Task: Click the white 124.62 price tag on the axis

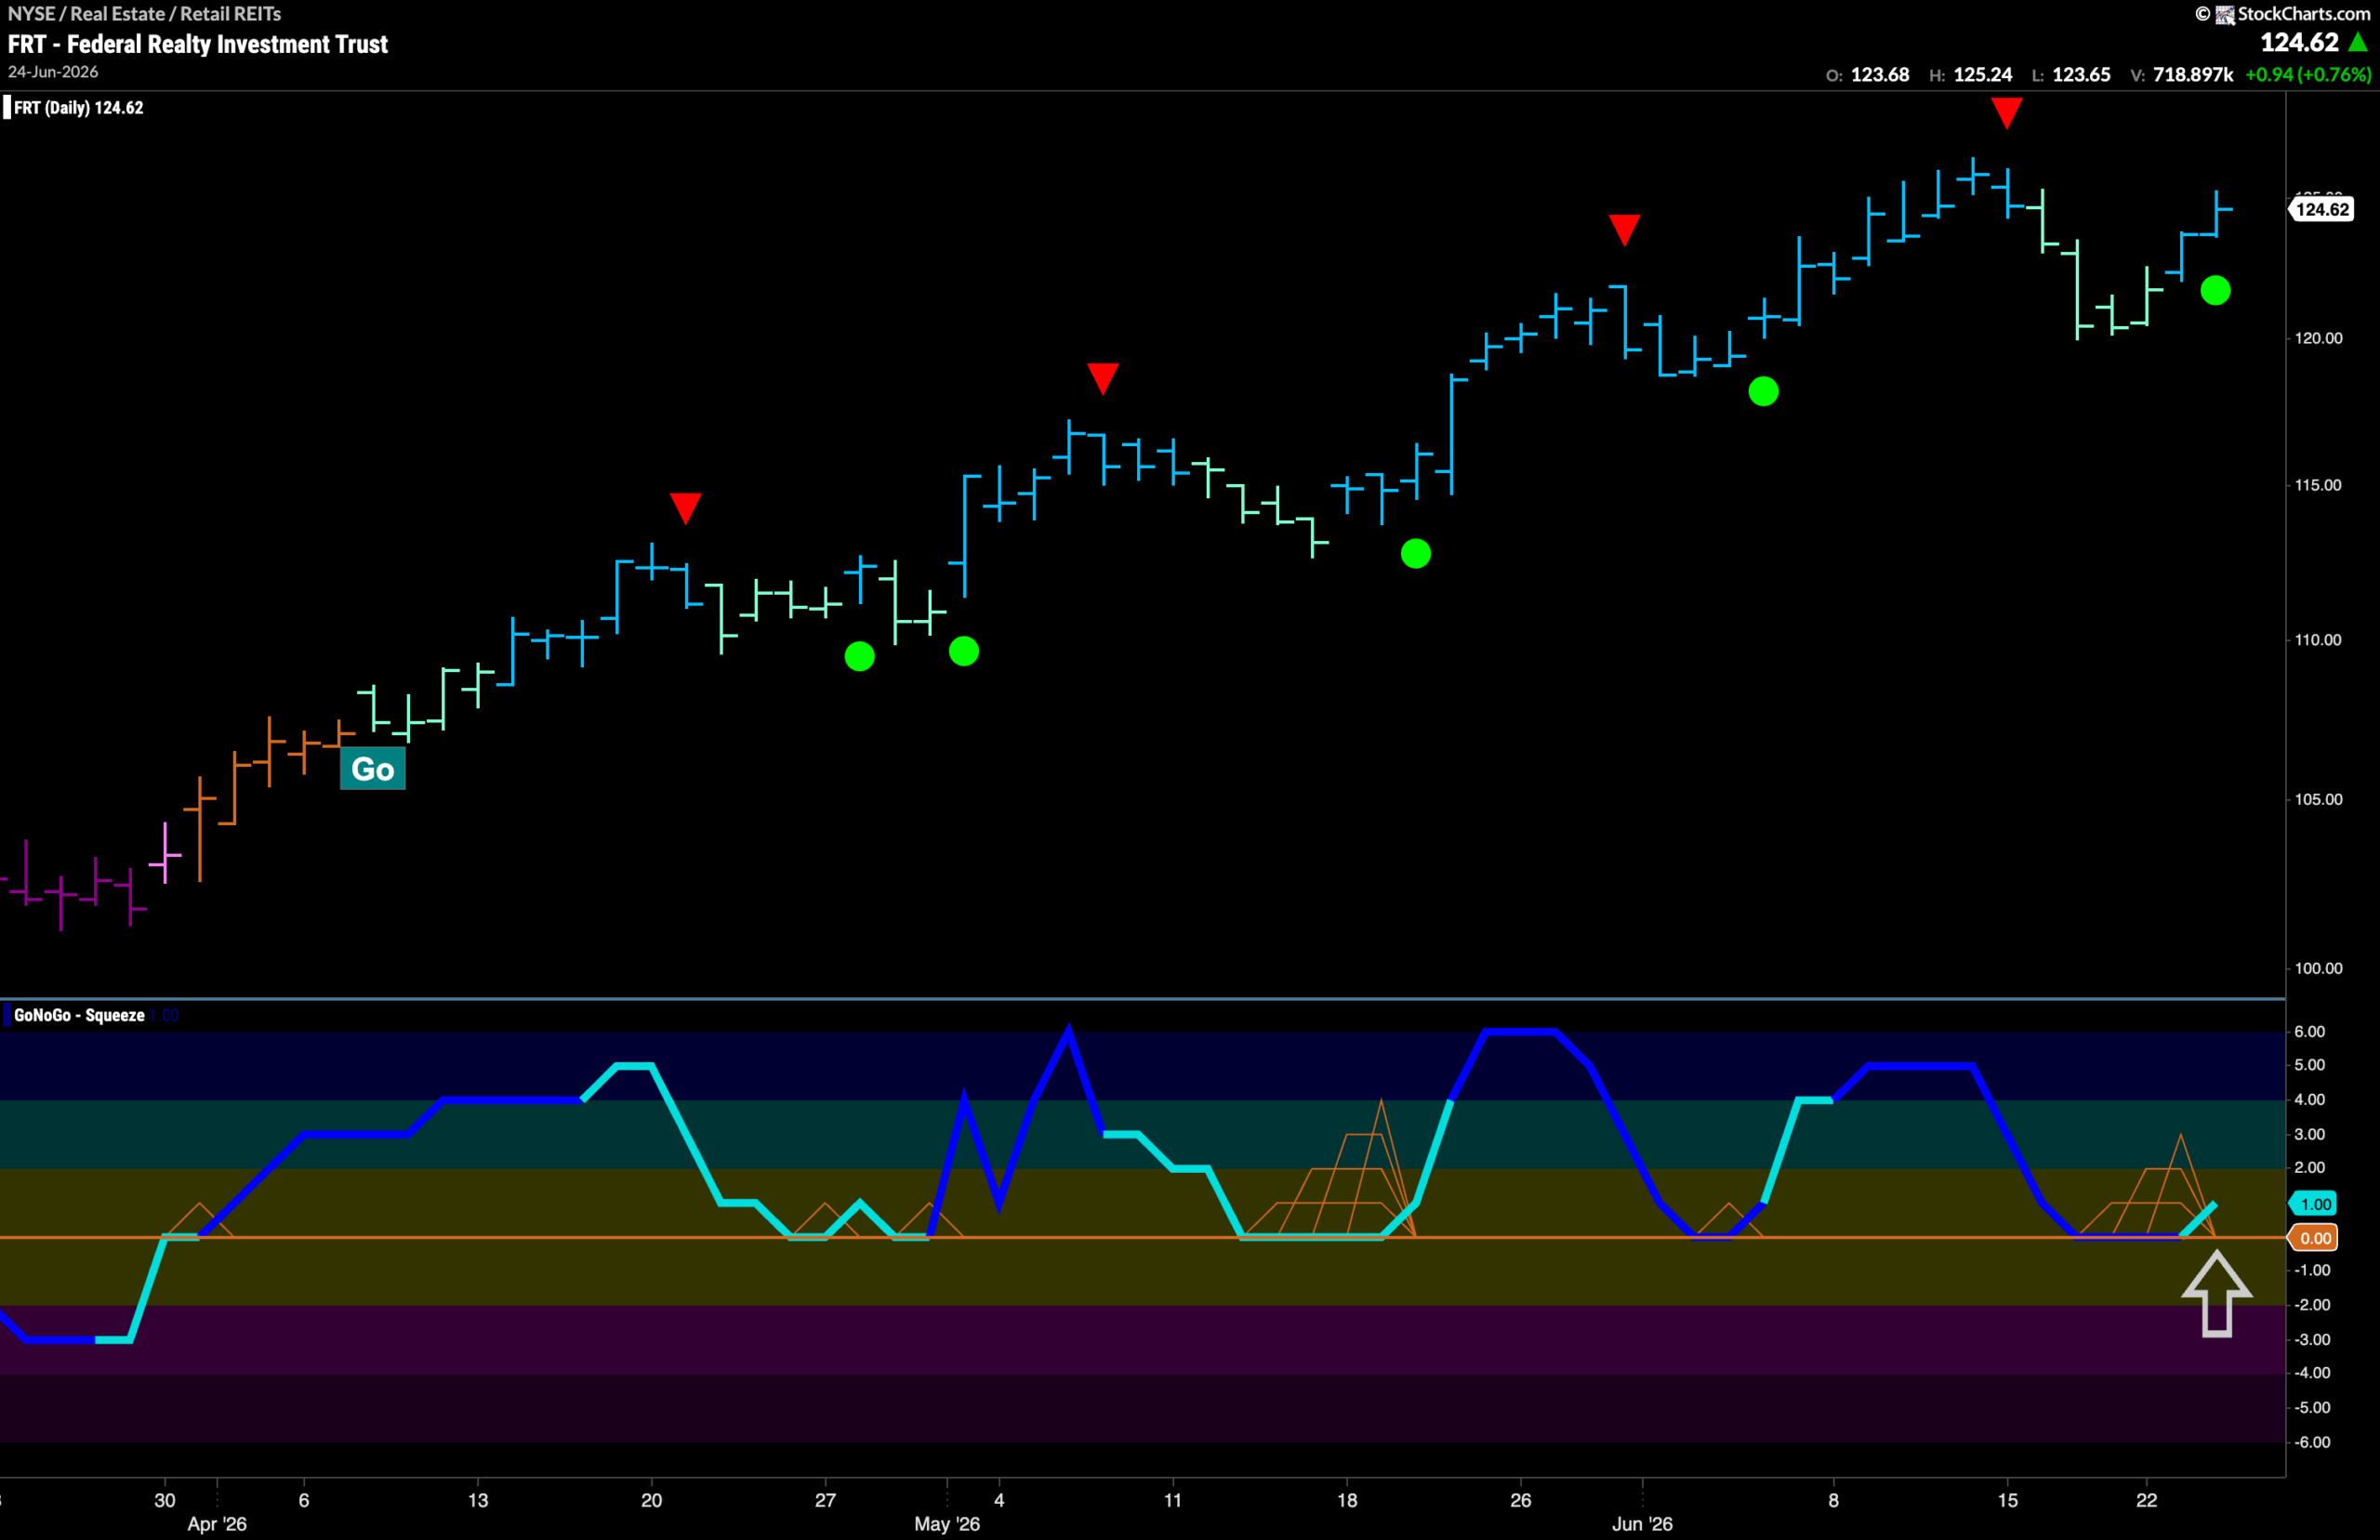Action: click(2321, 209)
